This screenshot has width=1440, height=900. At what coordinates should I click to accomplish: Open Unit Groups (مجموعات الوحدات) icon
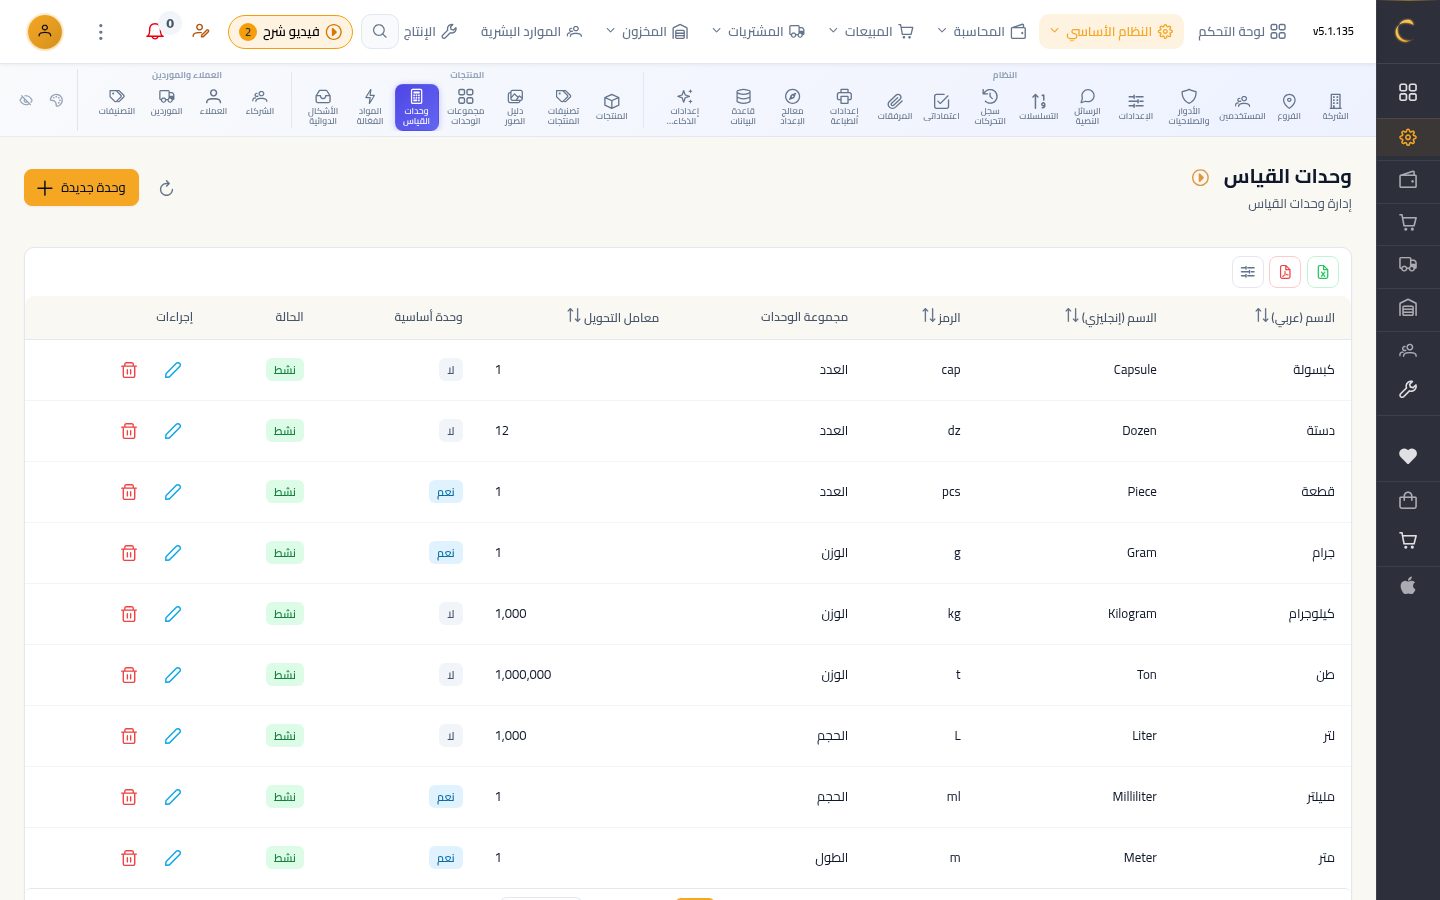pyautogui.click(x=466, y=108)
